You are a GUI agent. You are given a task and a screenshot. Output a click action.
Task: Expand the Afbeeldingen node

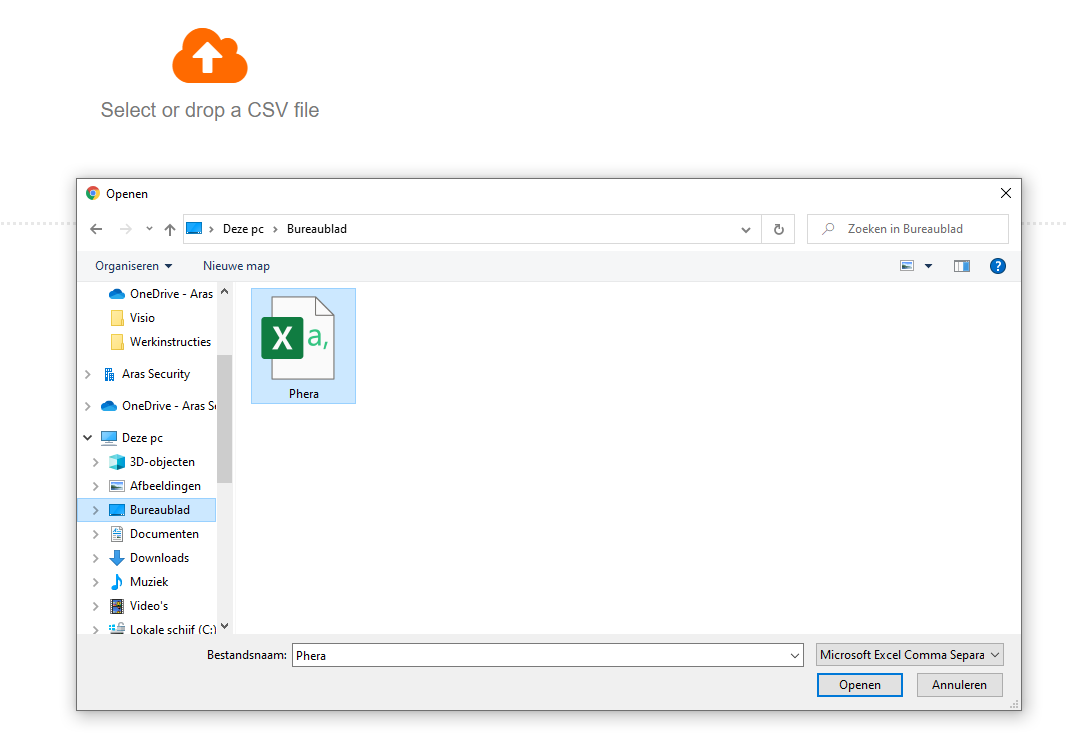[x=96, y=486]
